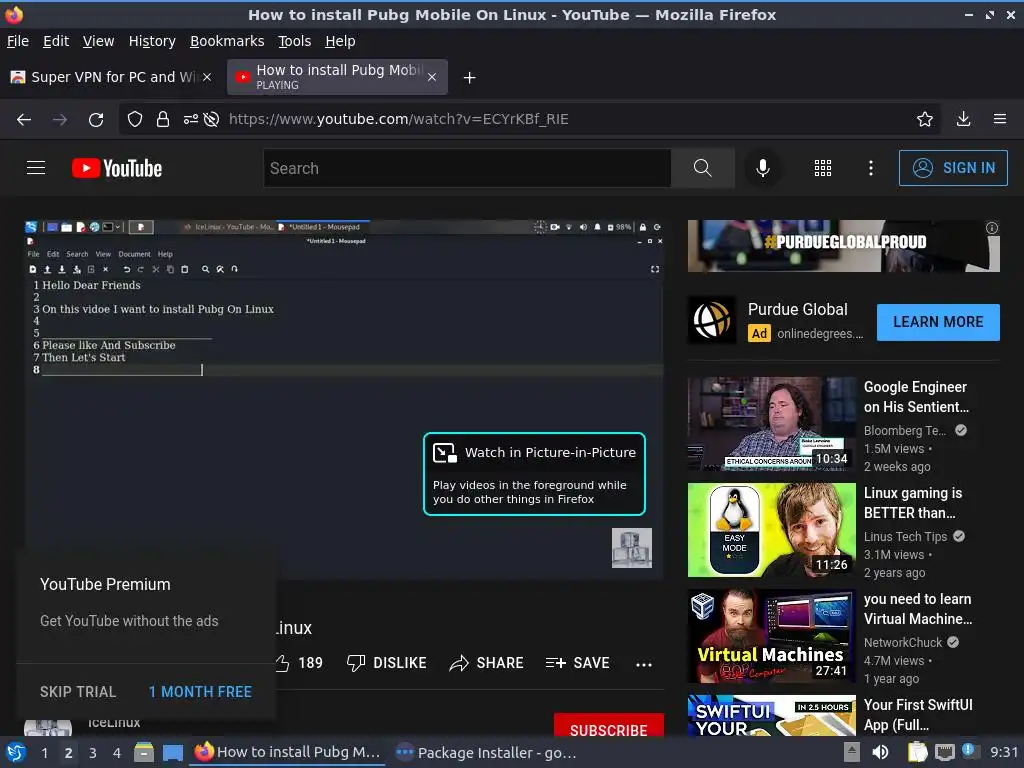Click the YouTube logo

117,168
